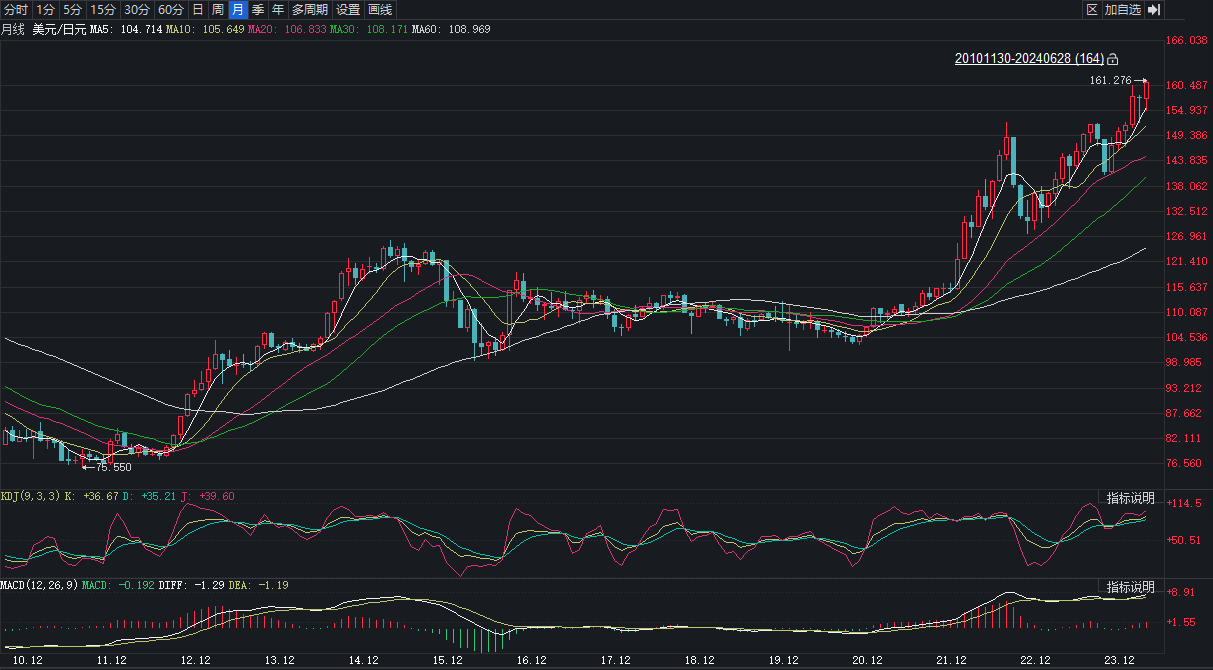Open the 设置 settings menu

(348, 10)
